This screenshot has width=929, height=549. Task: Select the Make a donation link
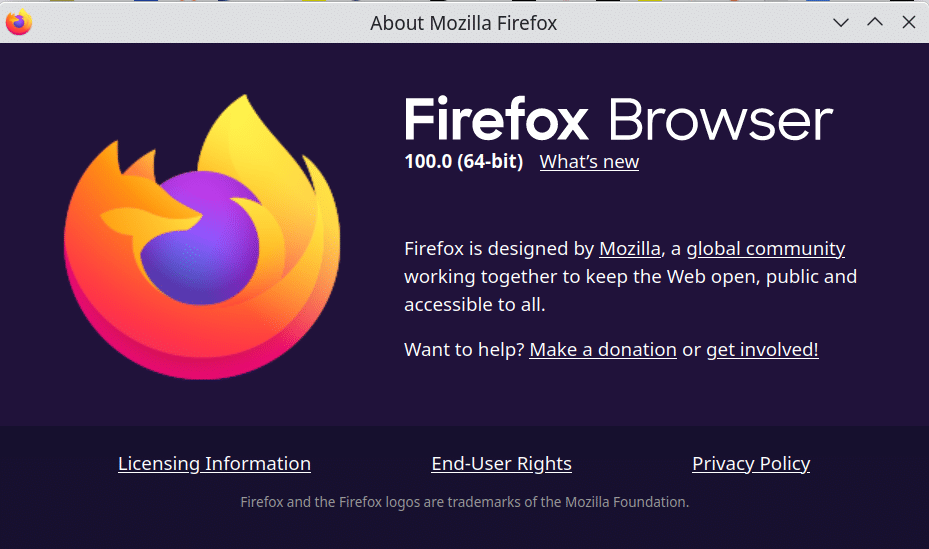(603, 350)
